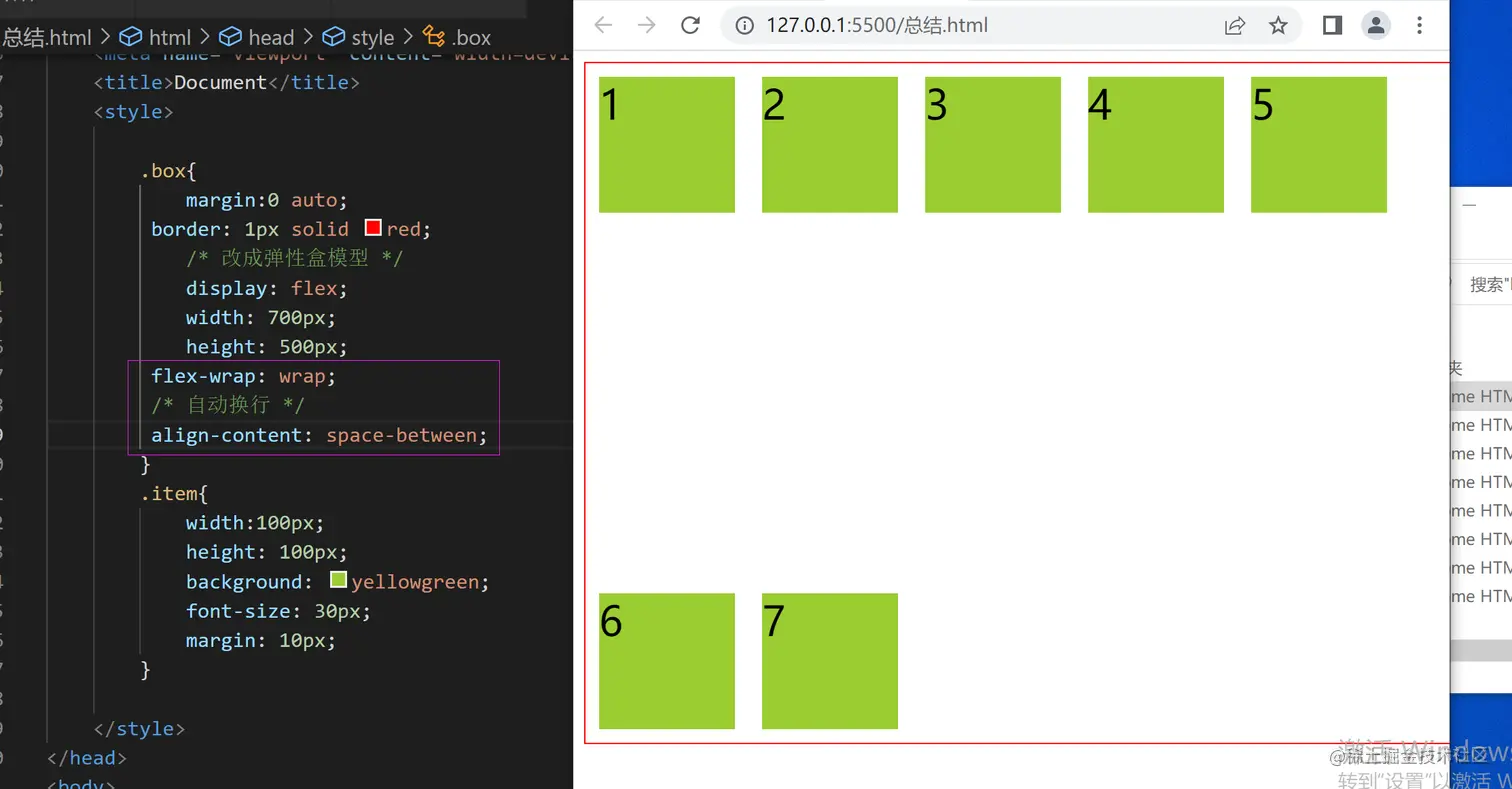Select the style breadcrumb item
The width and height of the screenshot is (1512, 789).
point(359,38)
